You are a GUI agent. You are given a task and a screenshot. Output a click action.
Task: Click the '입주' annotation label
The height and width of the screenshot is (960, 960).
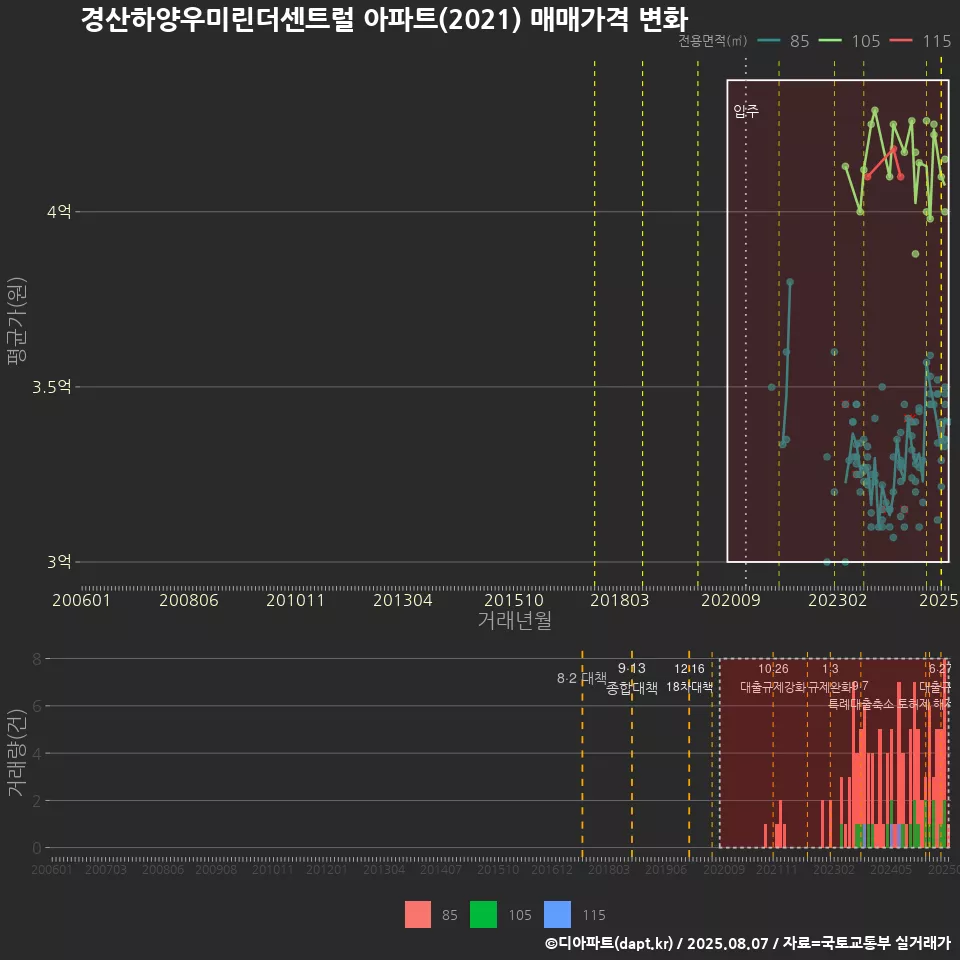(746, 111)
